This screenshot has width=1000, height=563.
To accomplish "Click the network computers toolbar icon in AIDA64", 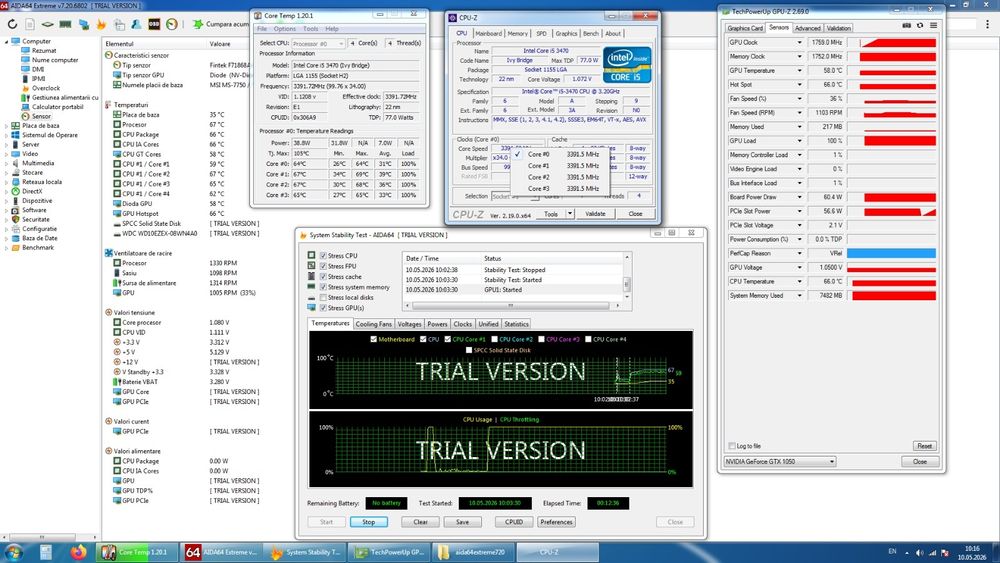I will coord(84,24).
